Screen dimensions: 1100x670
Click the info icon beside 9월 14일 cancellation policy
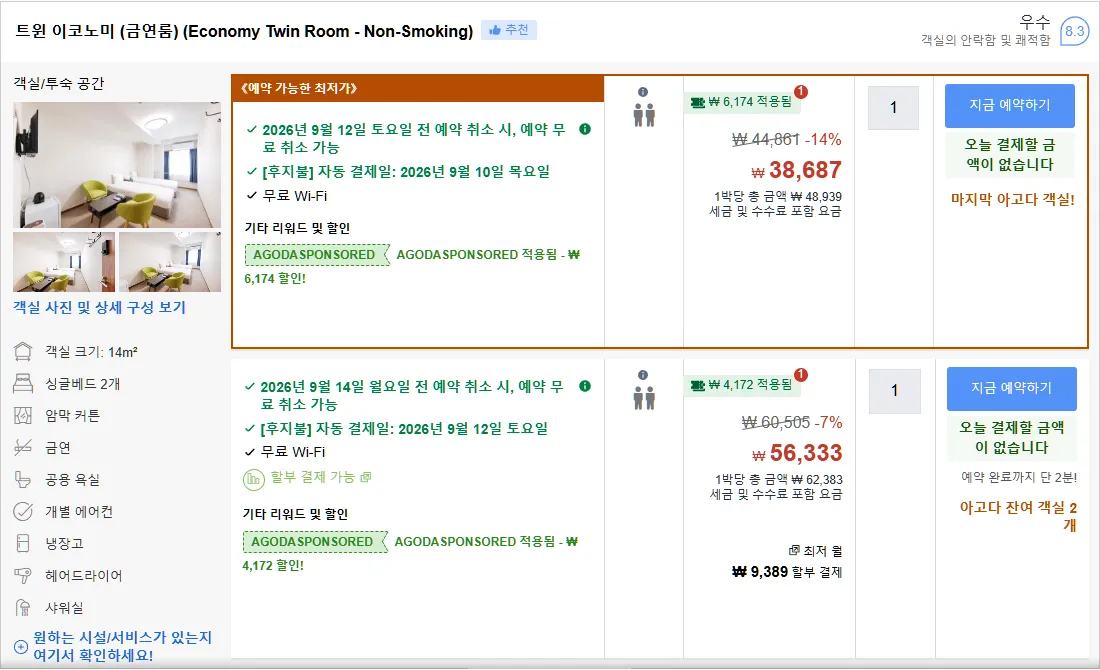(x=585, y=386)
